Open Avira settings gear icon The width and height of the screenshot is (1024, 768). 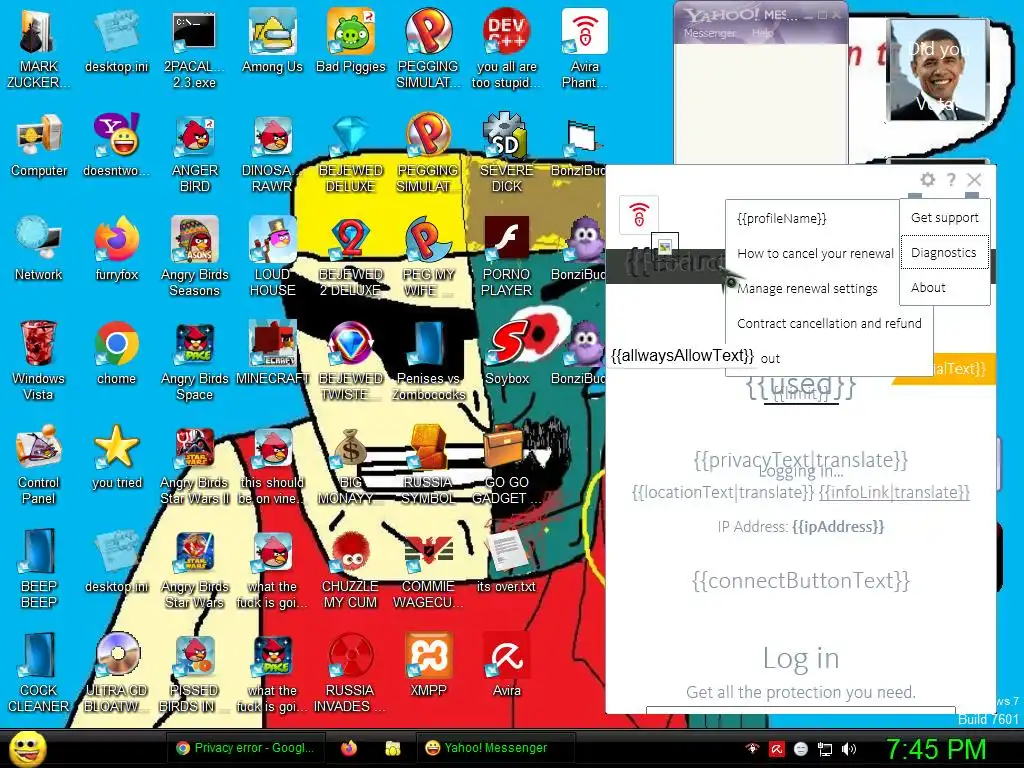(x=927, y=180)
